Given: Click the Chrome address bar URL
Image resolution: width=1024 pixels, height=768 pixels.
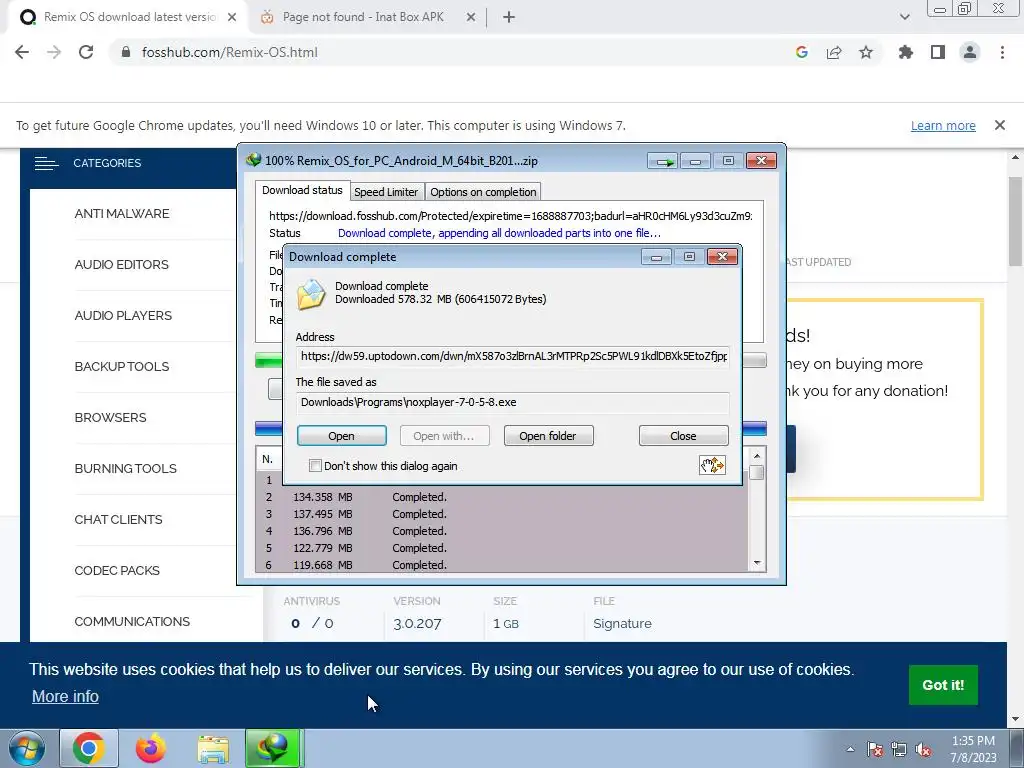Looking at the screenshot, I should (230, 52).
